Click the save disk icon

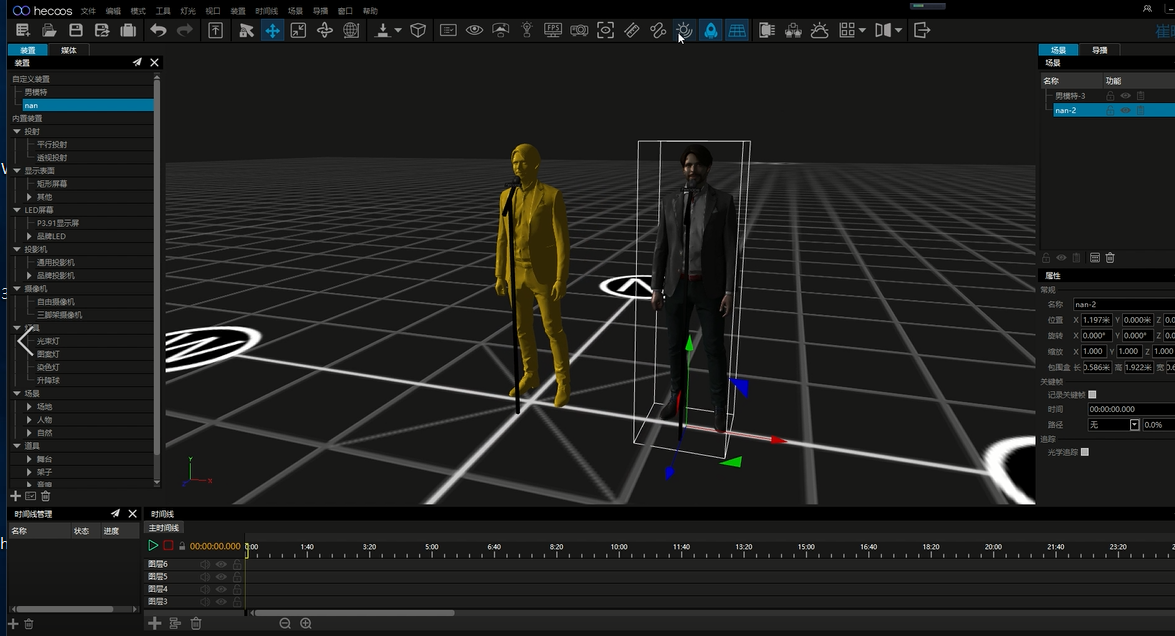click(x=76, y=30)
